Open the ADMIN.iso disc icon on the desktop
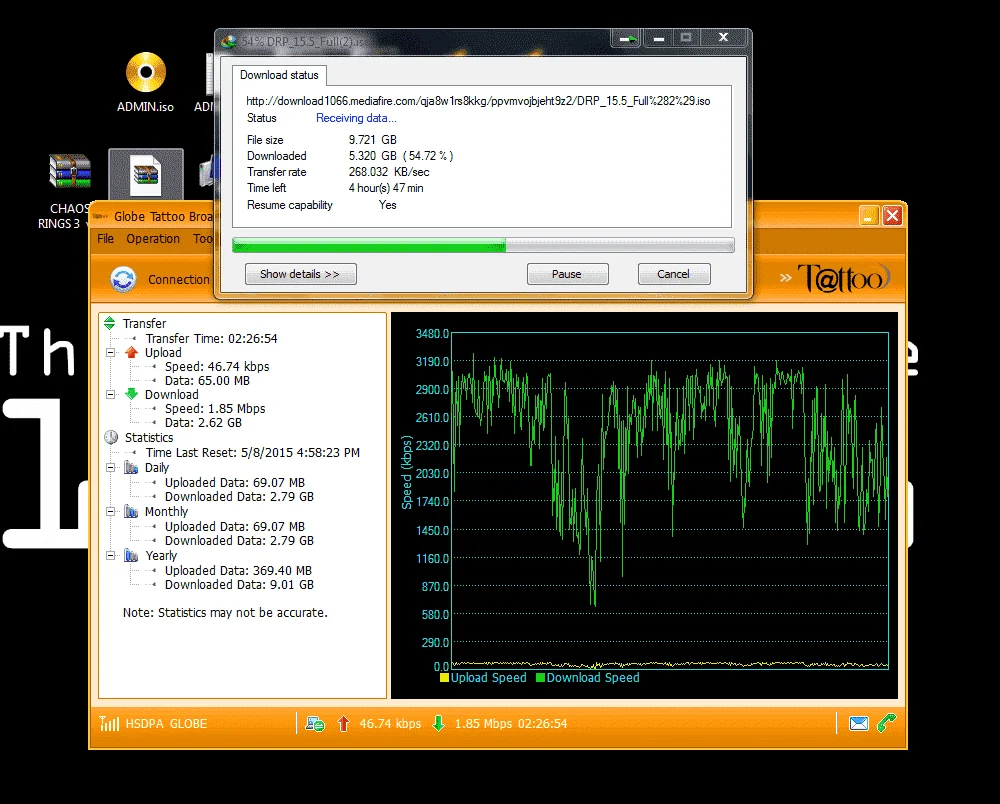Screen dimensions: 1000x804 coord(145,72)
